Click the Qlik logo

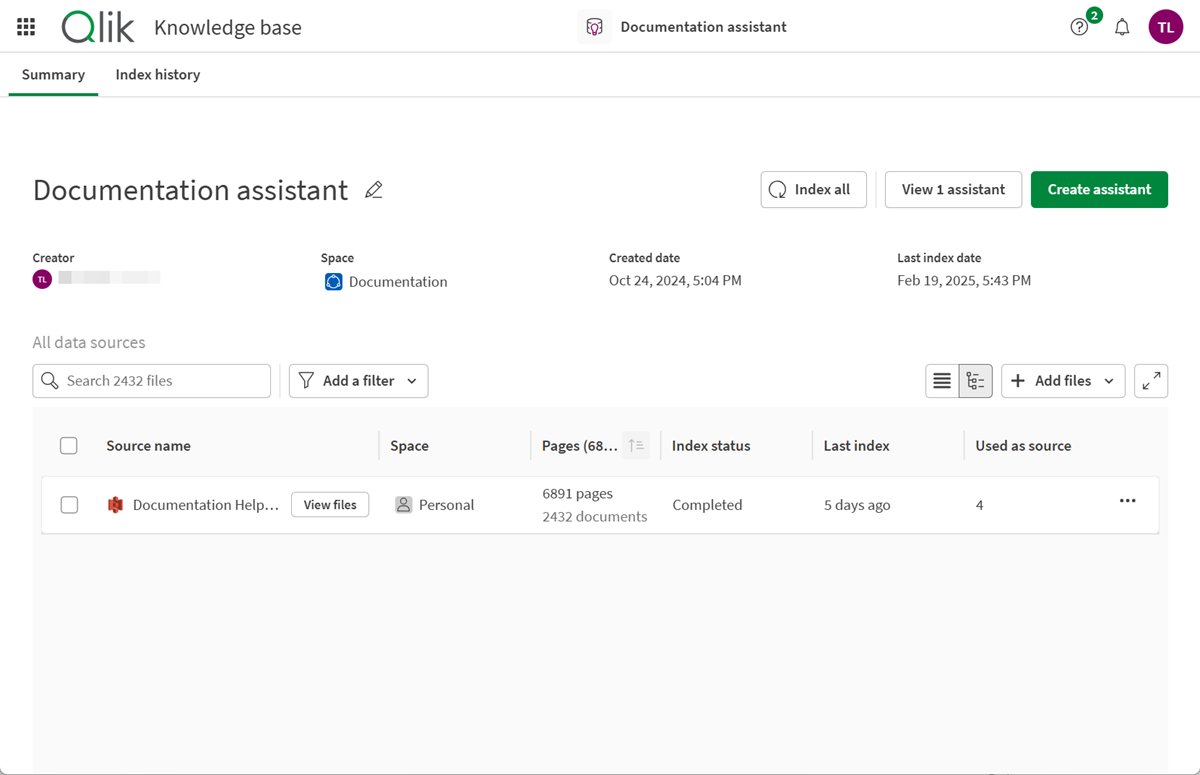tap(98, 27)
